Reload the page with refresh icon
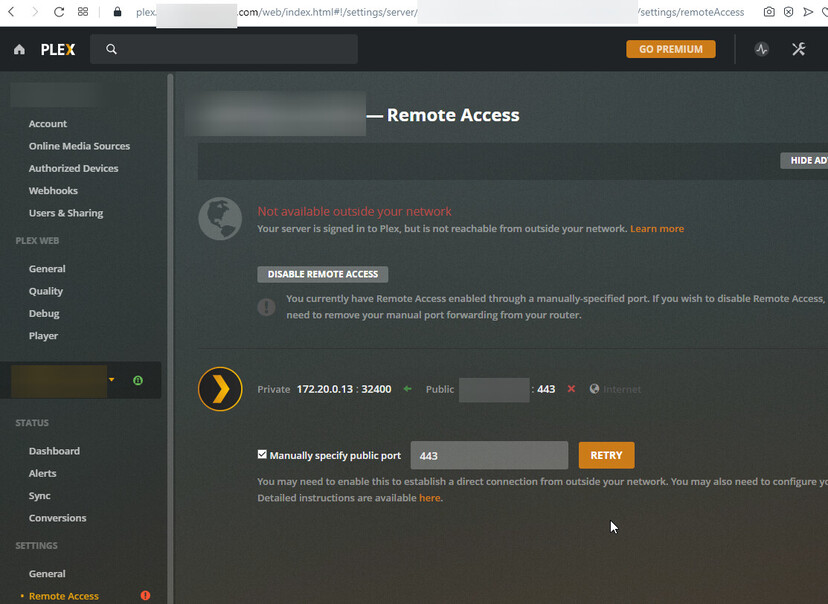This screenshot has width=828, height=604. pos(59,12)
